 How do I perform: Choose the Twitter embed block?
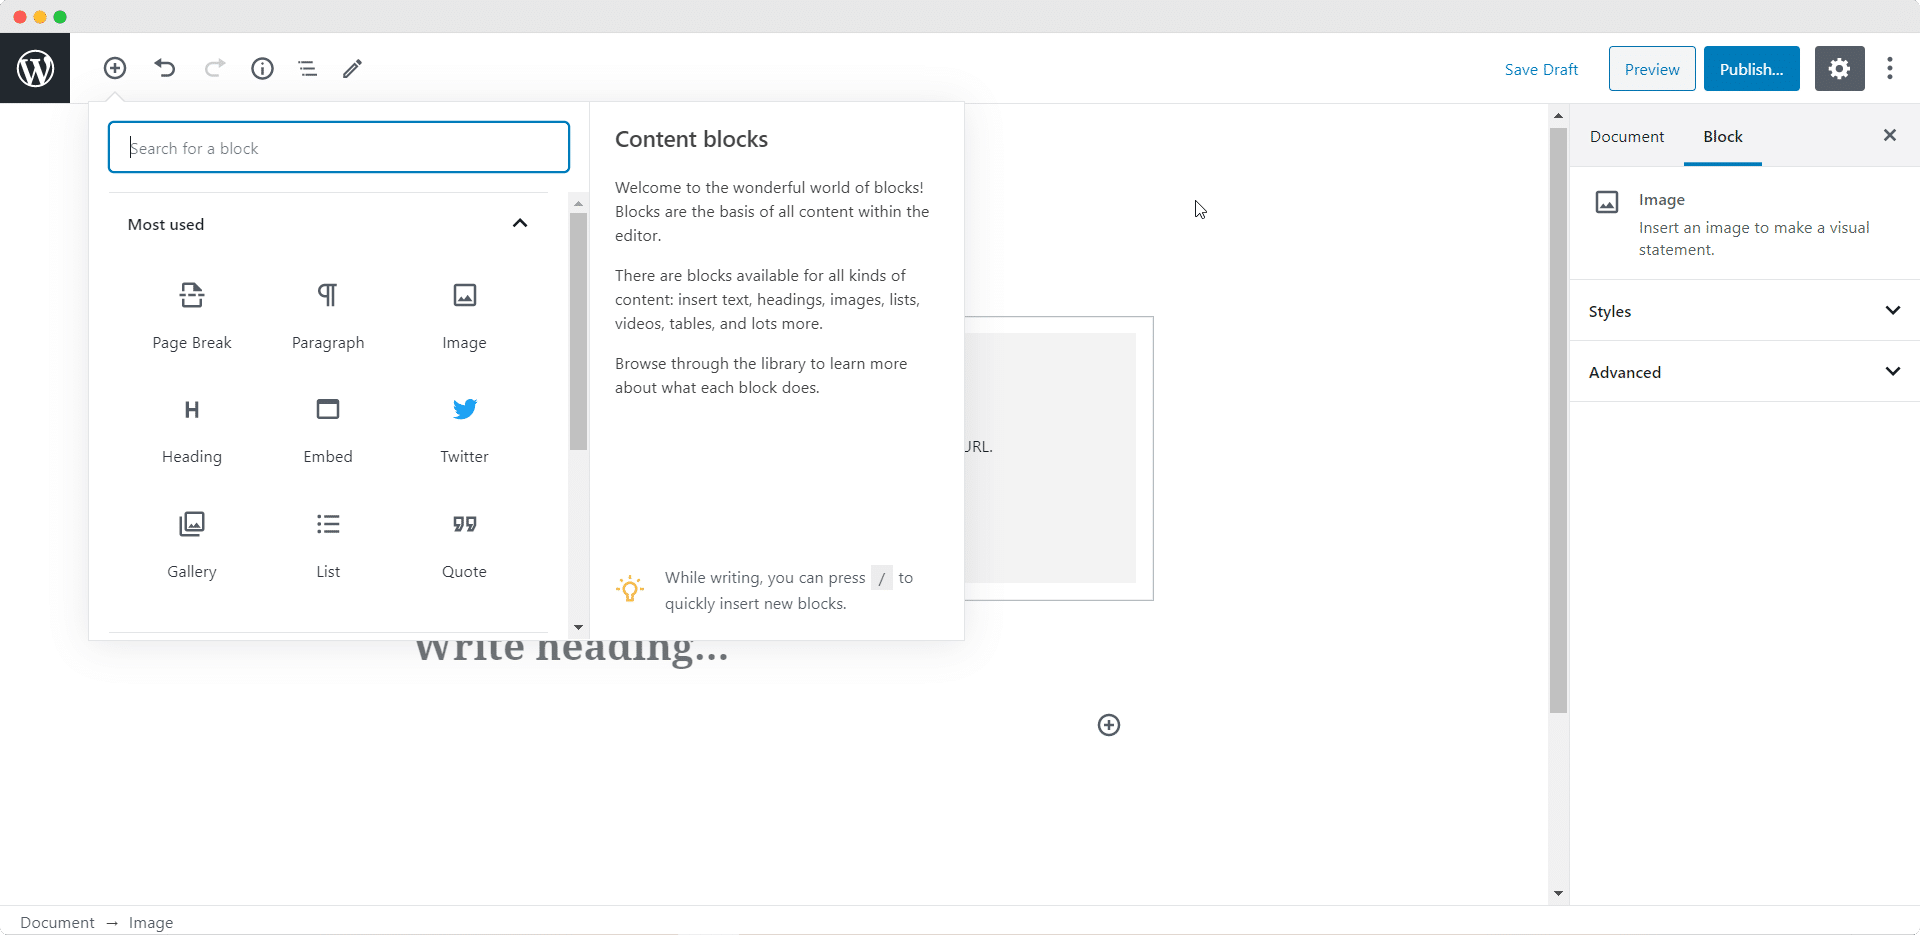click(463, 430)
